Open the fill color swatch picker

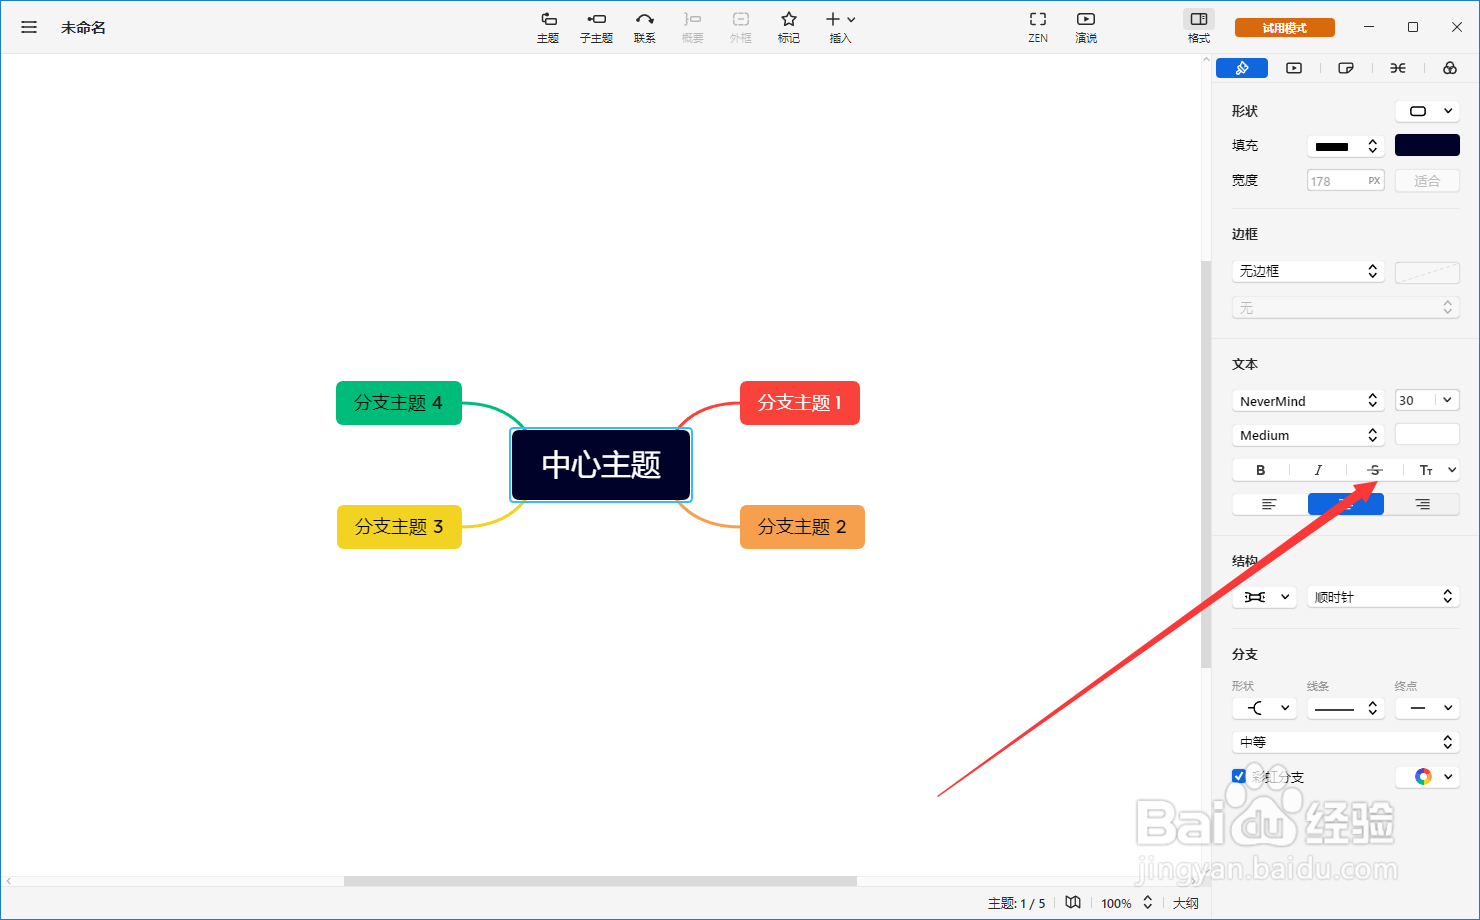coord(1427,145)
